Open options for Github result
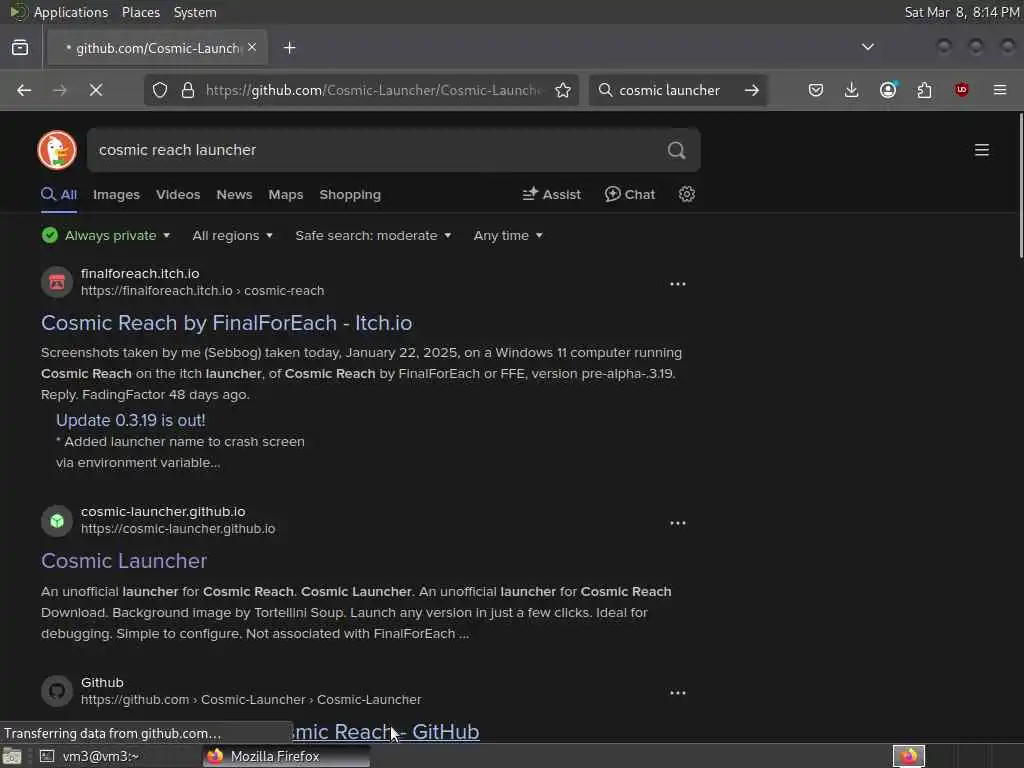Screen dimensions: 1024x768 pos(678,693)
